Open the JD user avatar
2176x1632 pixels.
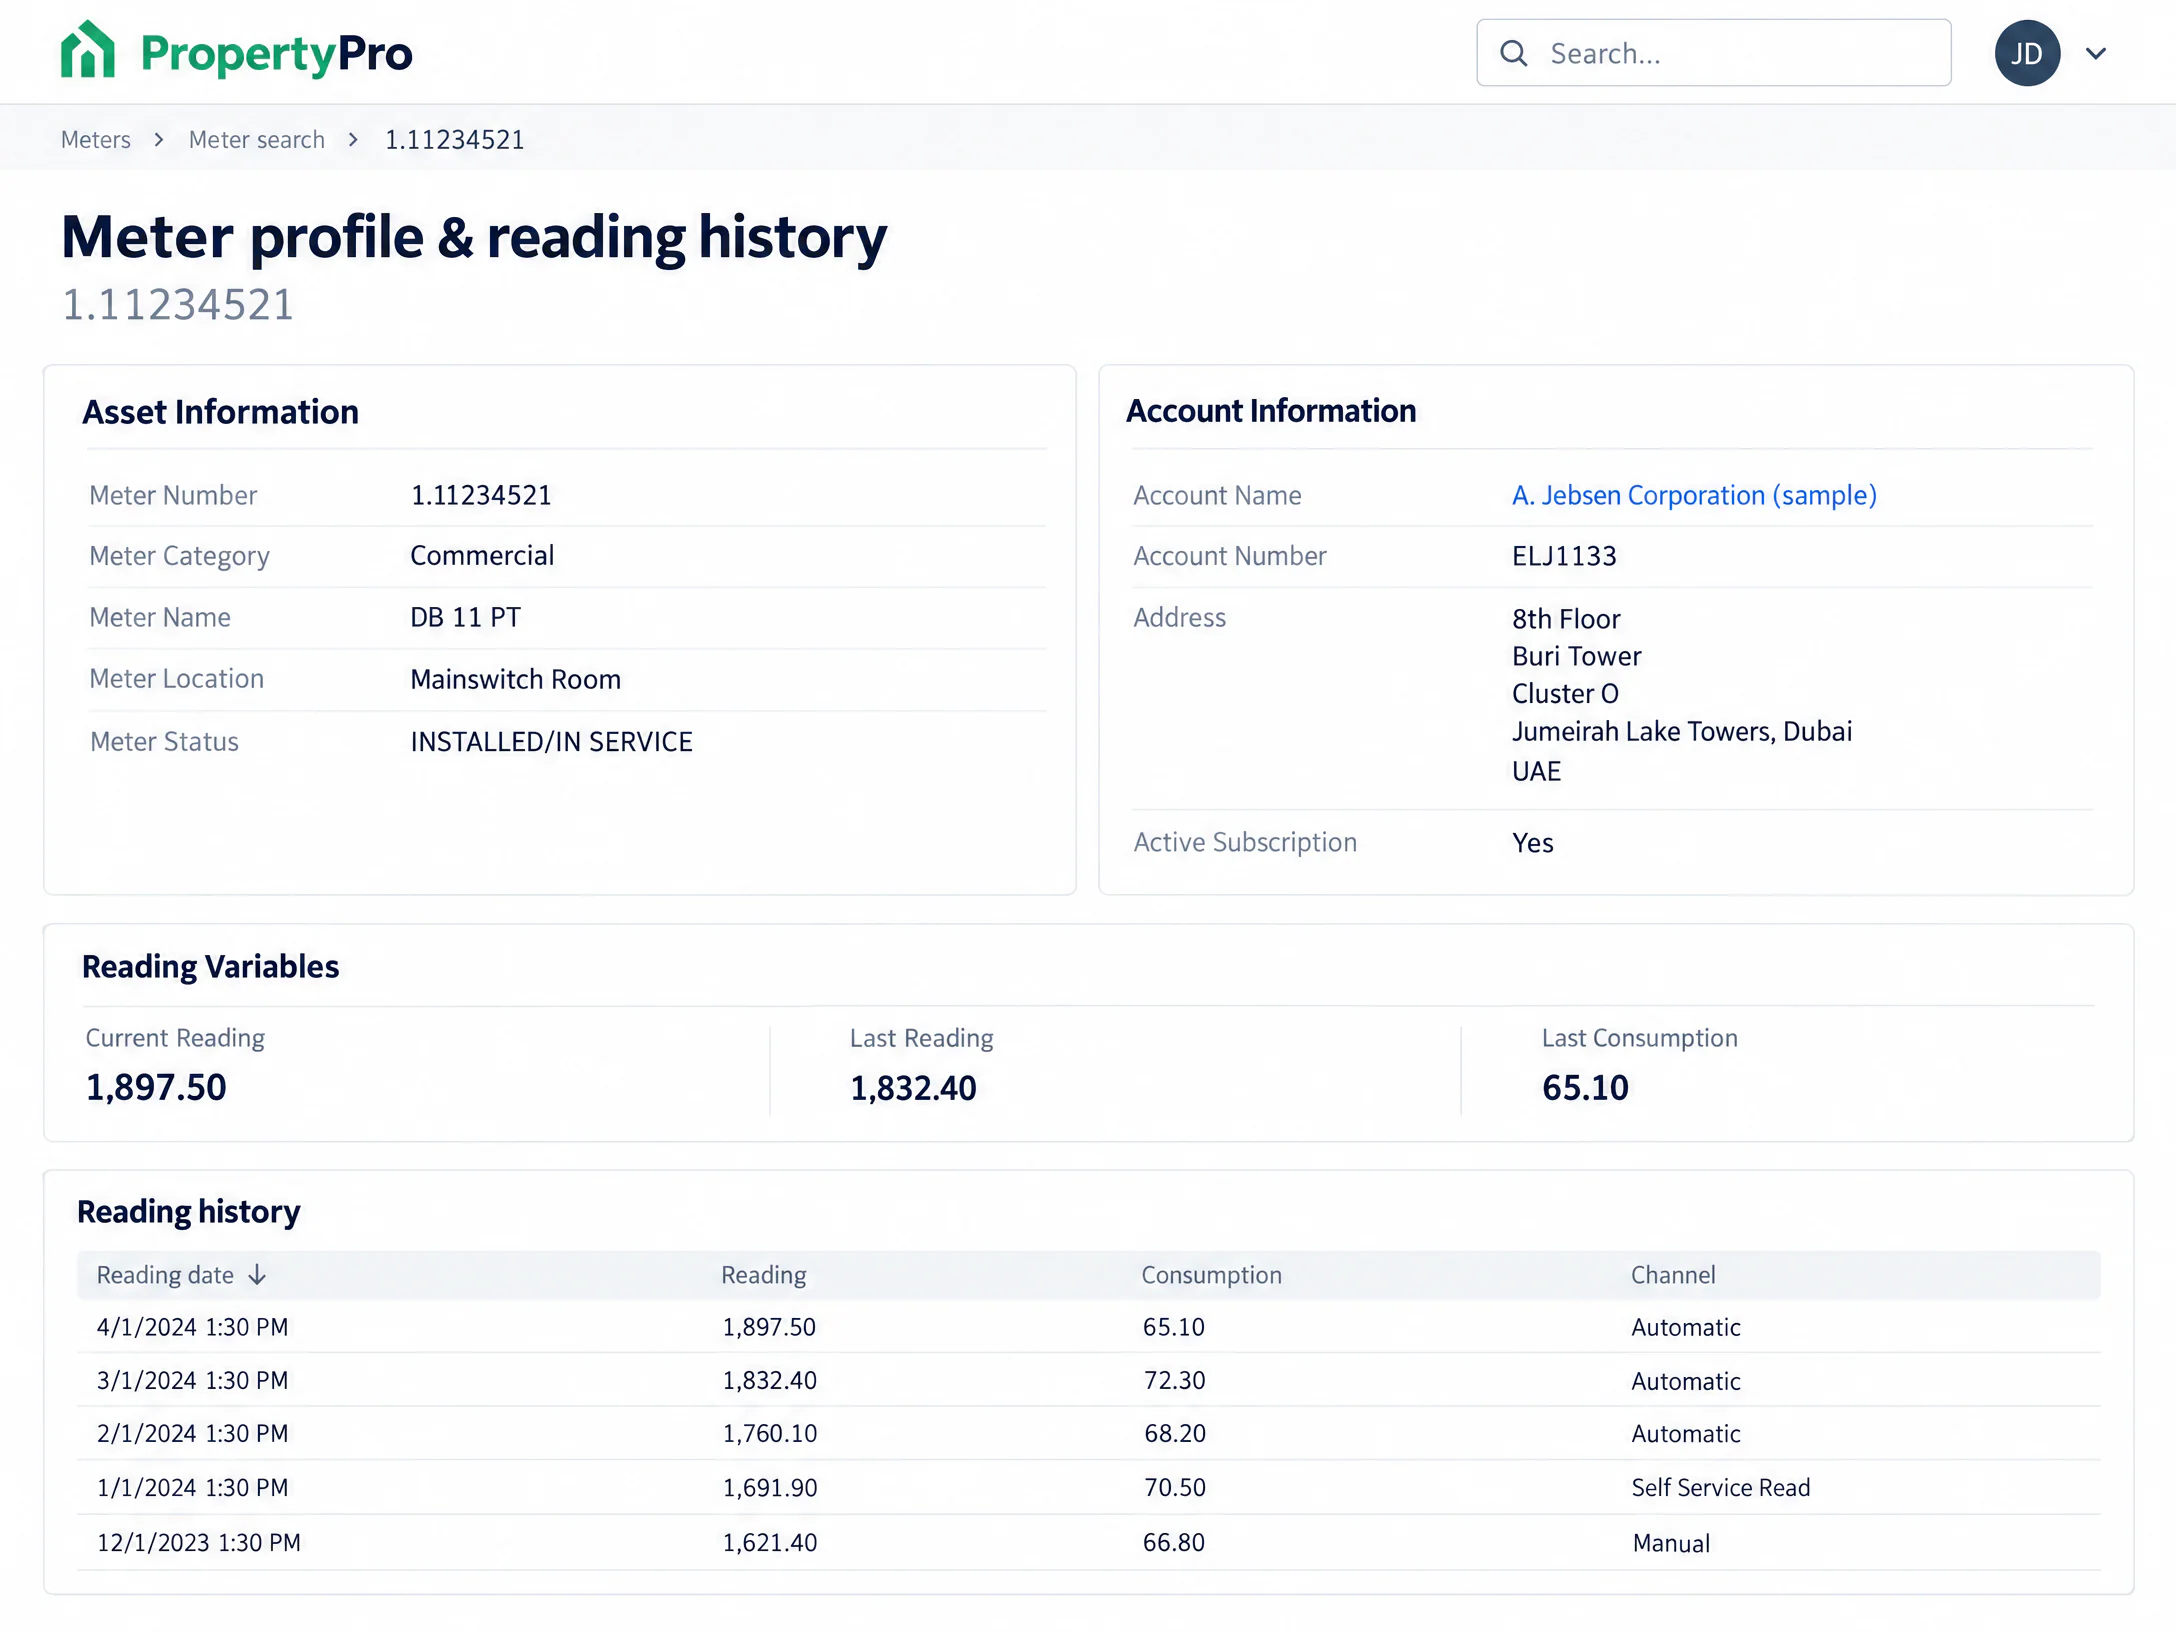(x=2027, y=53)
